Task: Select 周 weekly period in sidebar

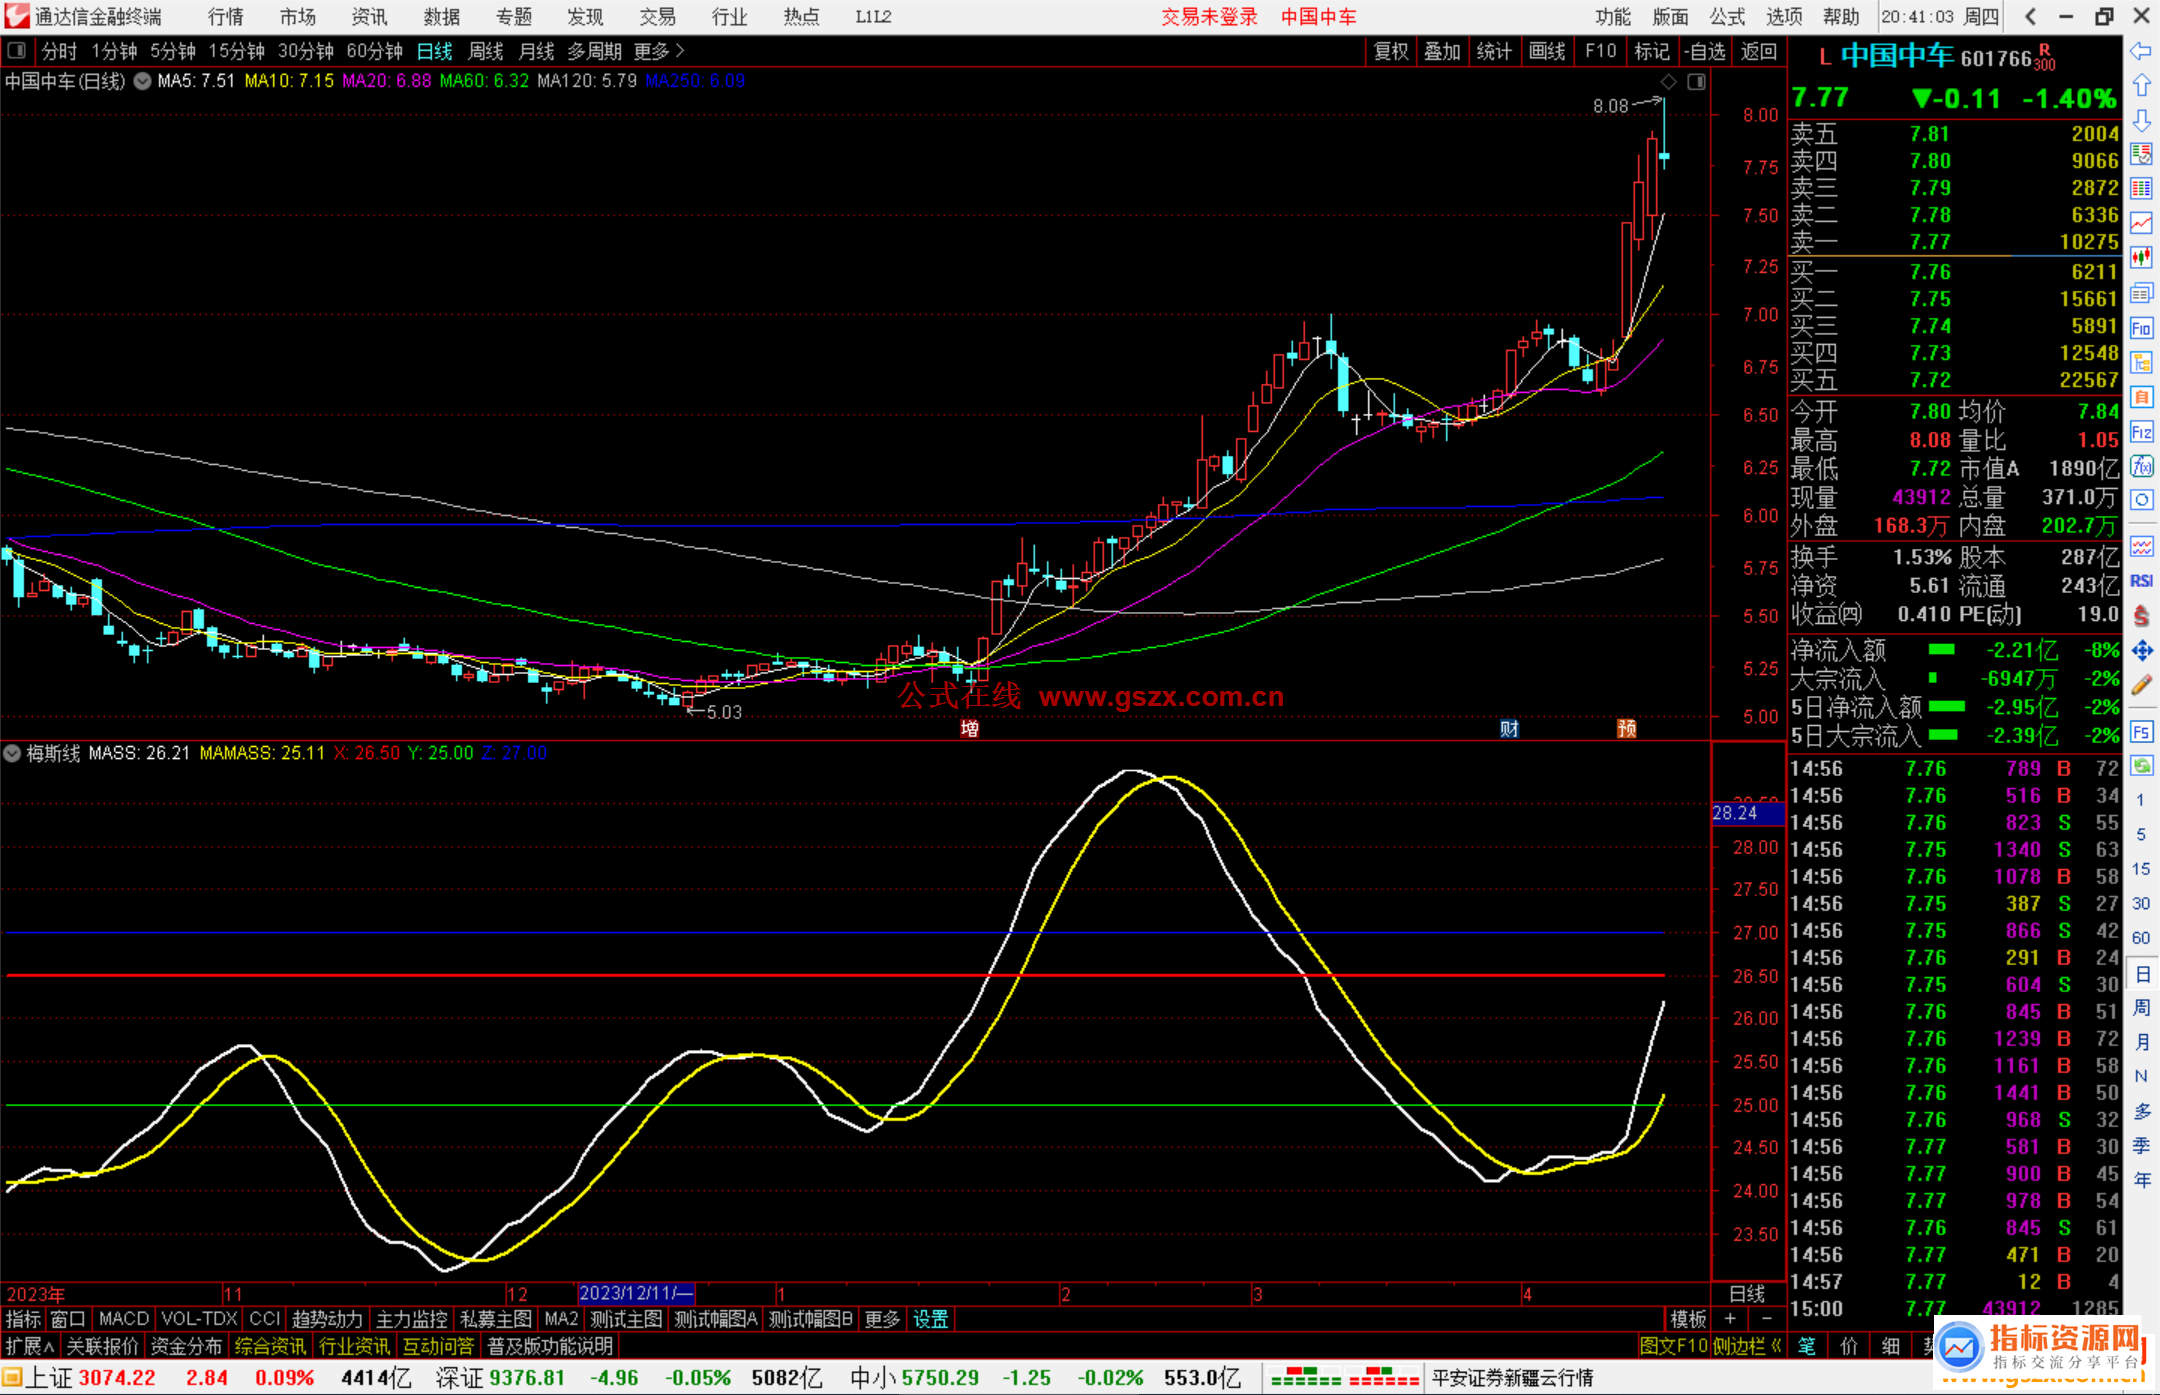Action: pos(2141,1008)
